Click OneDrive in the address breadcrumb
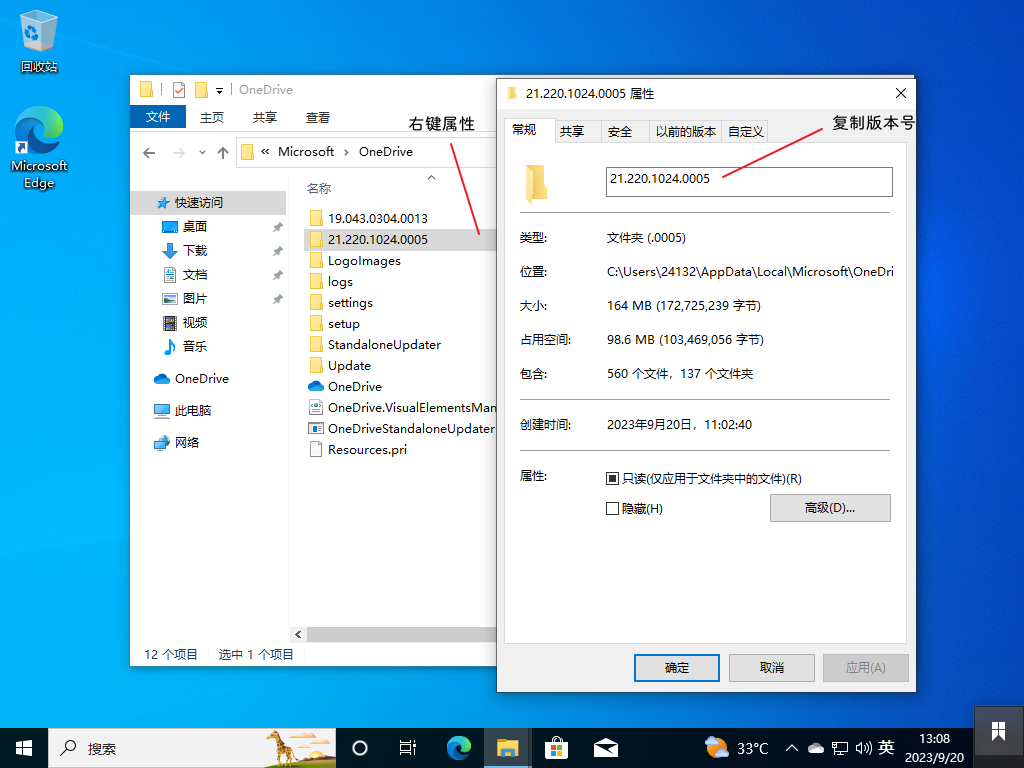The width and height of the screenshot is (1024, 768). click(385, 152)
